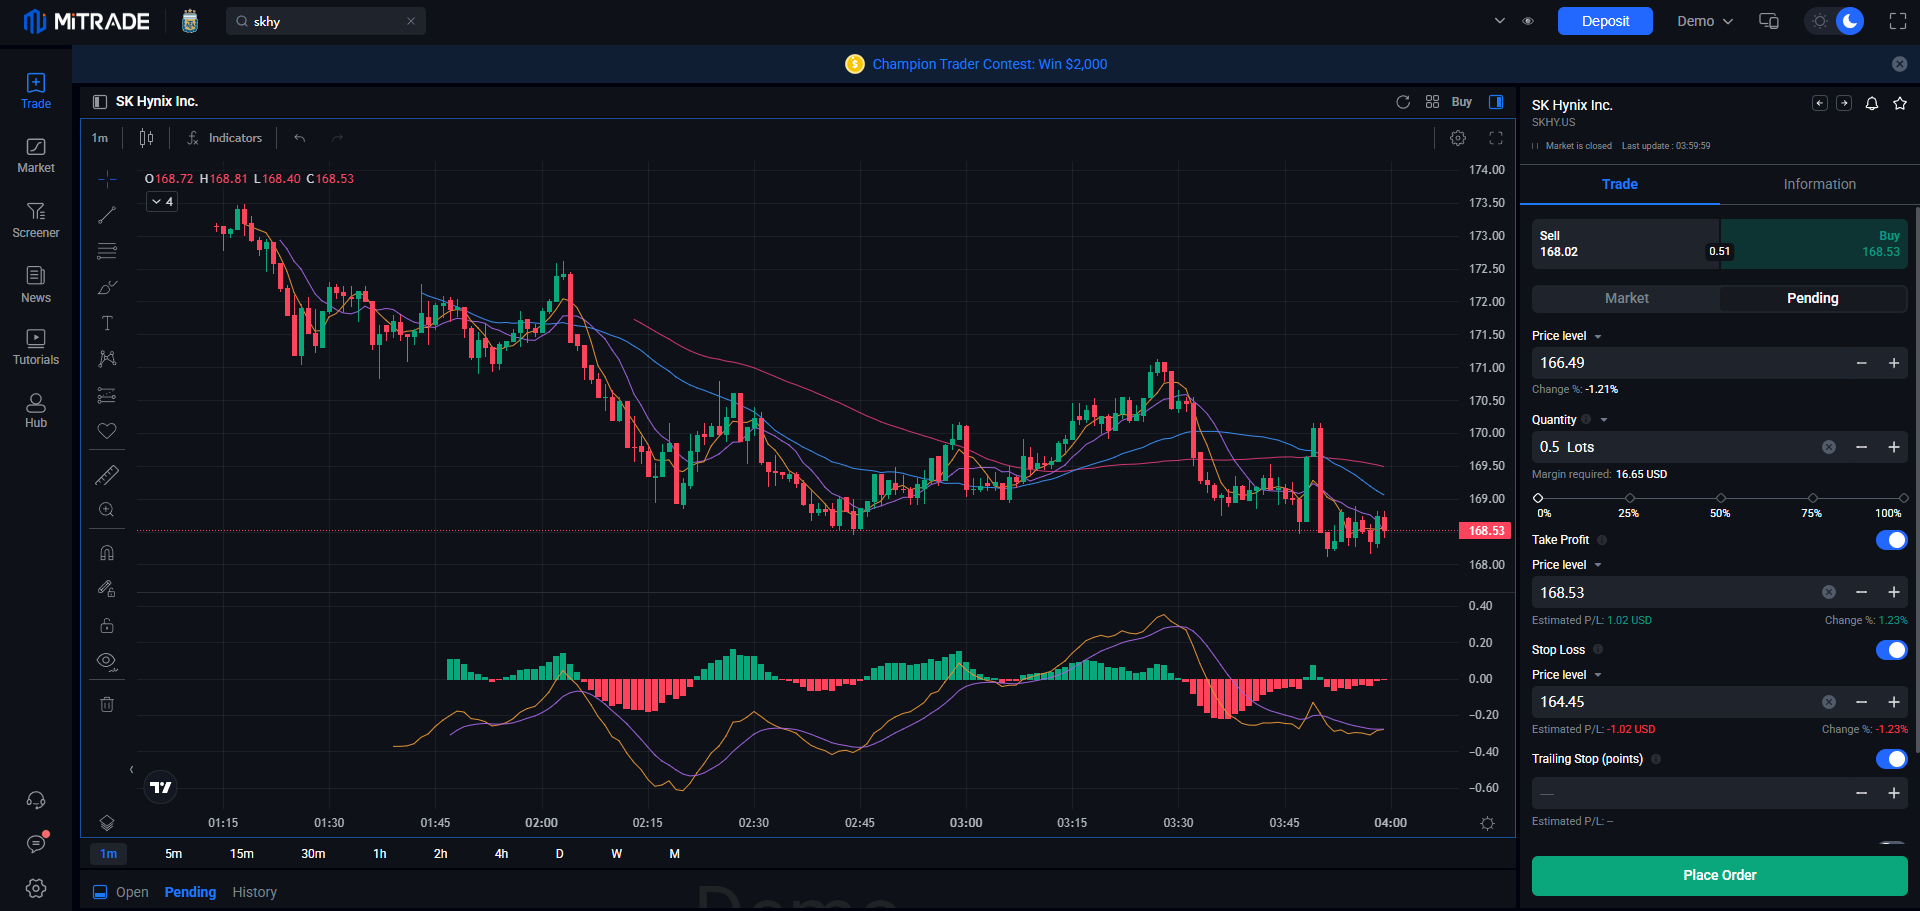Select the chart zoom-in tool
This screenshot has width=1920, height=911.
(107, 510)
